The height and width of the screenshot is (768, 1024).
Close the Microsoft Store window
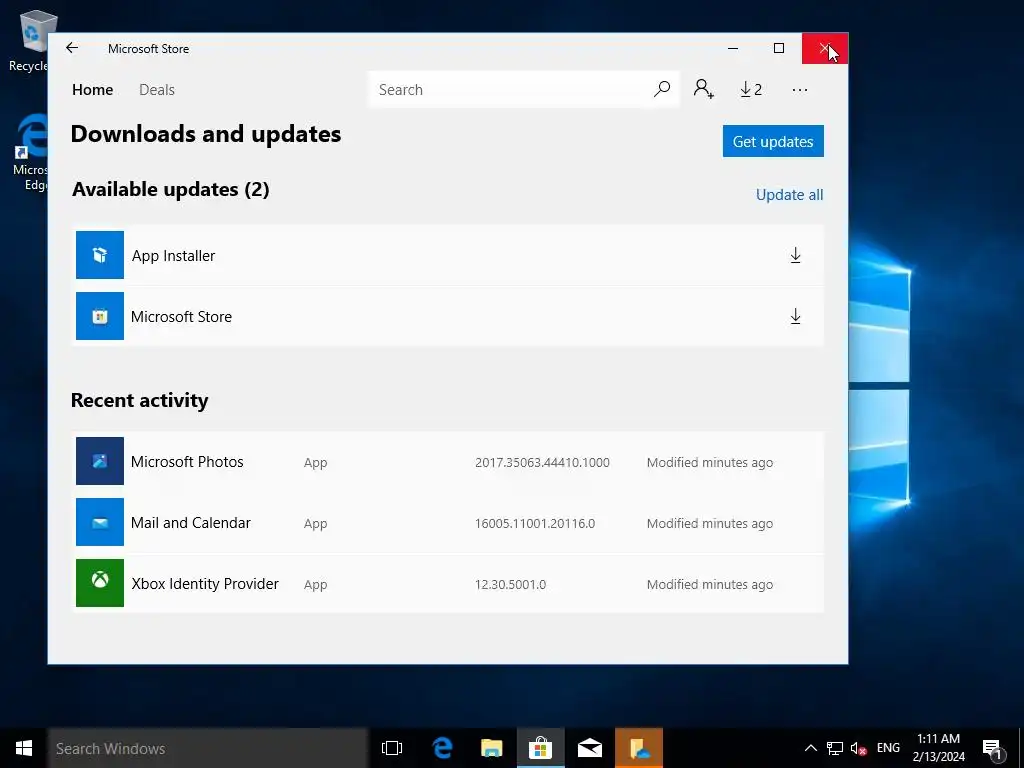825,48
